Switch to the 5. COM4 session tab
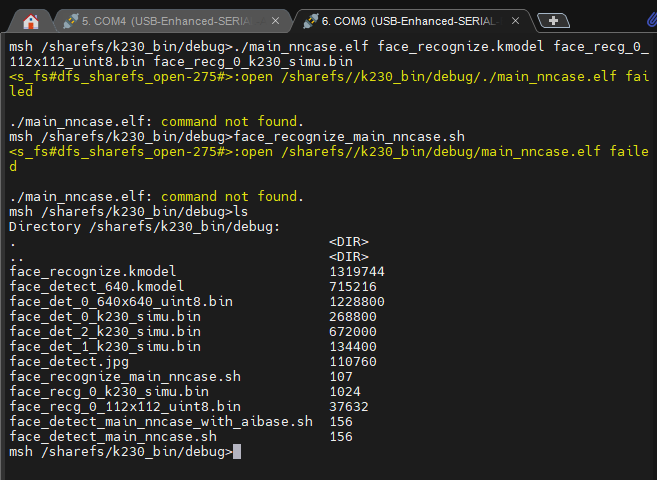Screen dimensions: 657x480 point(173,21)
